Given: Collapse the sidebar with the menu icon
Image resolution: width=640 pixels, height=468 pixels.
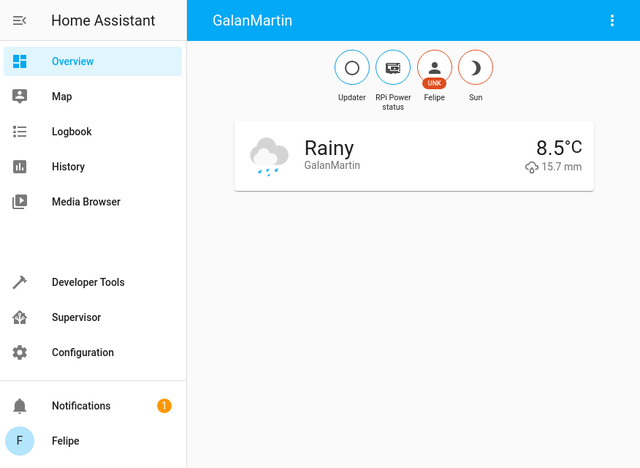Looking at the screenshot, I should (x=19, y=21).
